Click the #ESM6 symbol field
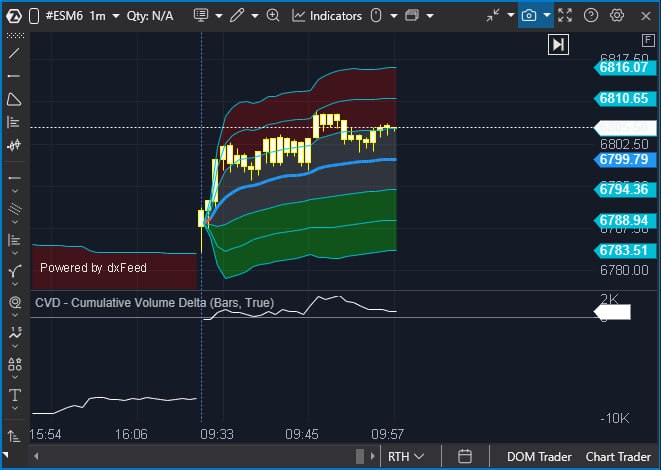The height and width of the screenshot is (470, 661). pos(63,16)
